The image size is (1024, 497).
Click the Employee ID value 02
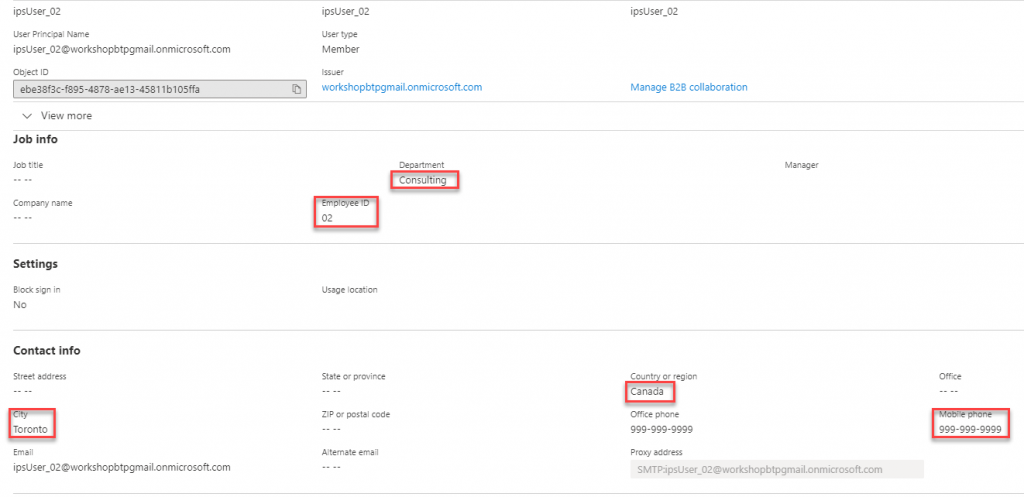327,218
